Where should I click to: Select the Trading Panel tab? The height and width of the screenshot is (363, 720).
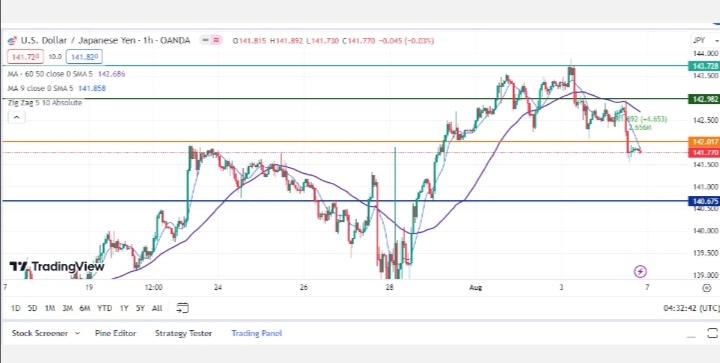pyautogui.click(x=257, y=333)
